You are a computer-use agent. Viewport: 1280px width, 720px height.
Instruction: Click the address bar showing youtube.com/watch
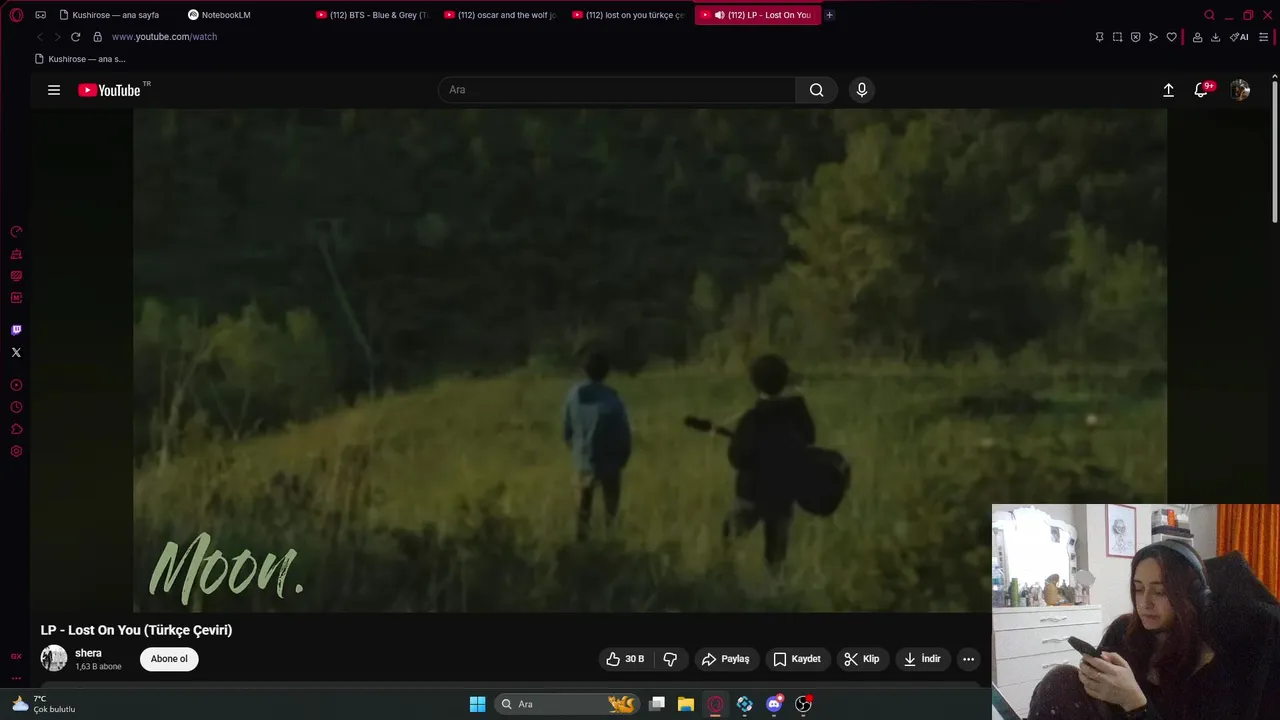pos(164,37)
